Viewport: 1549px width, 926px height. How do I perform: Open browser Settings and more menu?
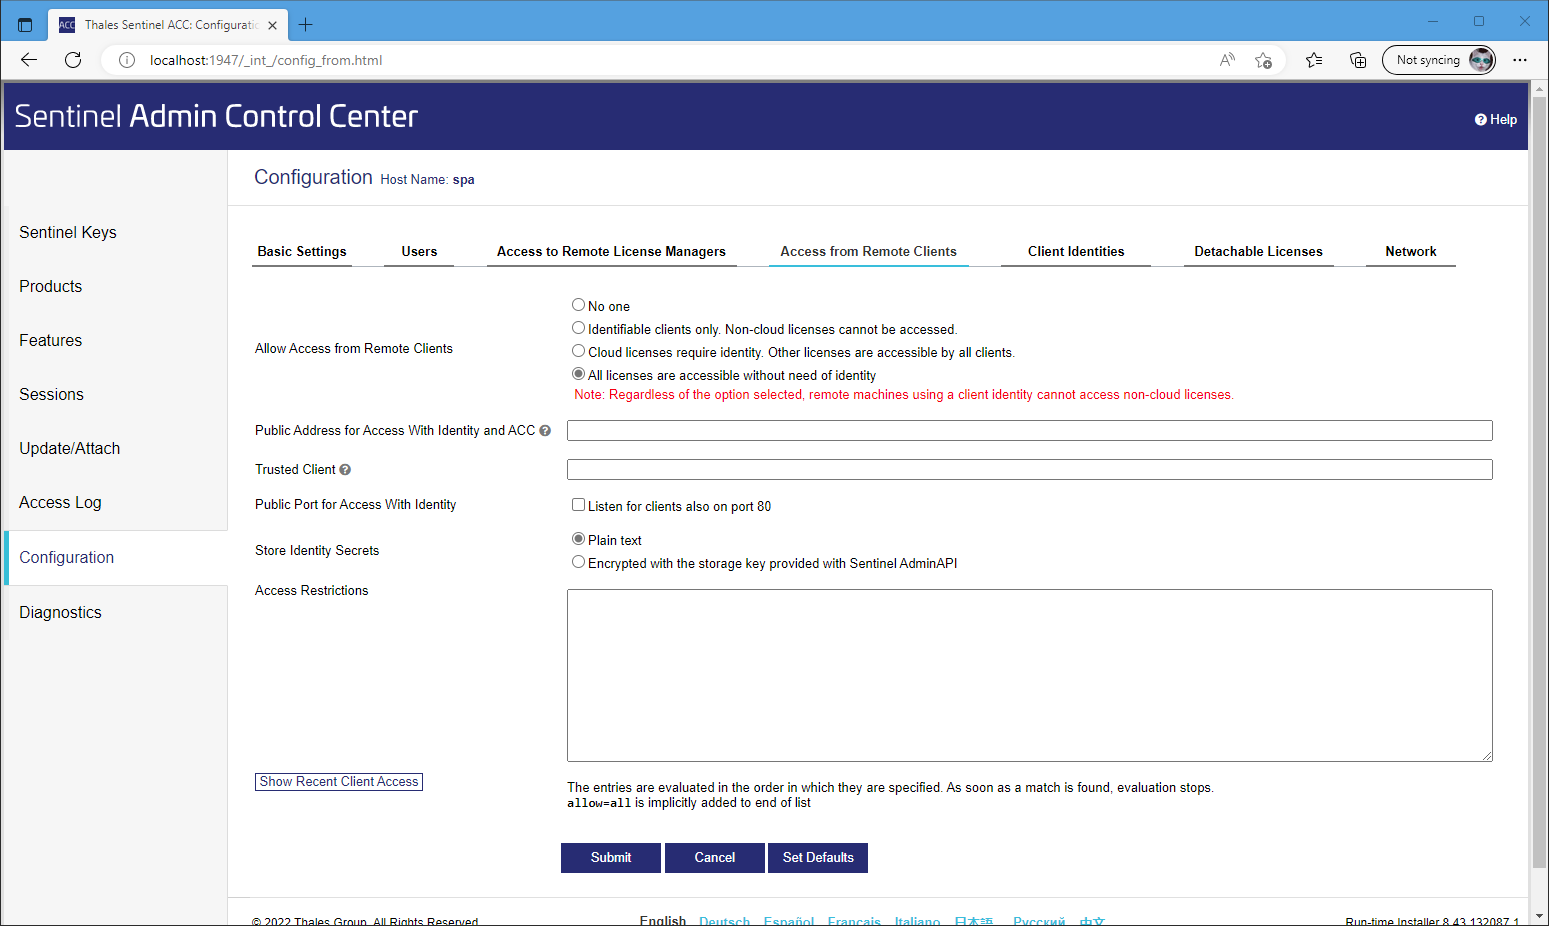tap(1520, 60)
